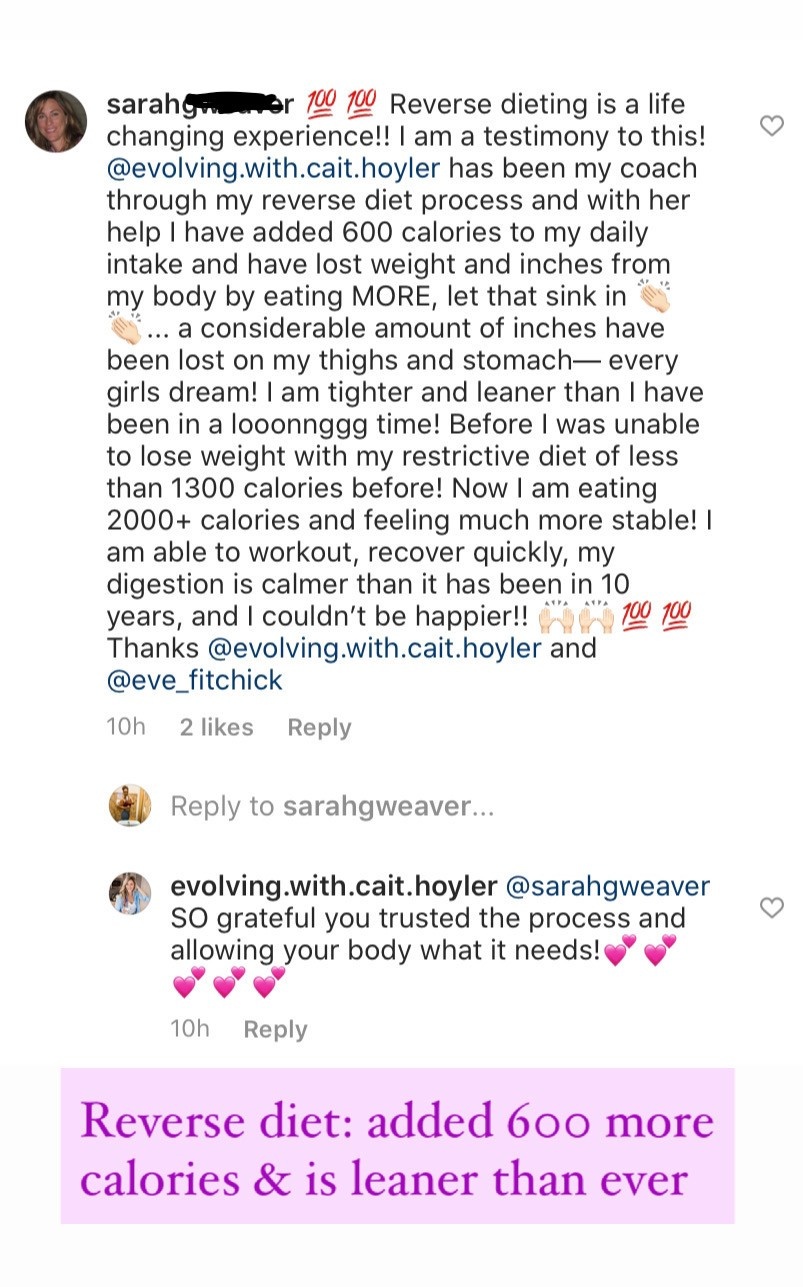Focus the "Reply to sarahgweaver..." field
Screen dimensions: 803x1287
332,806
